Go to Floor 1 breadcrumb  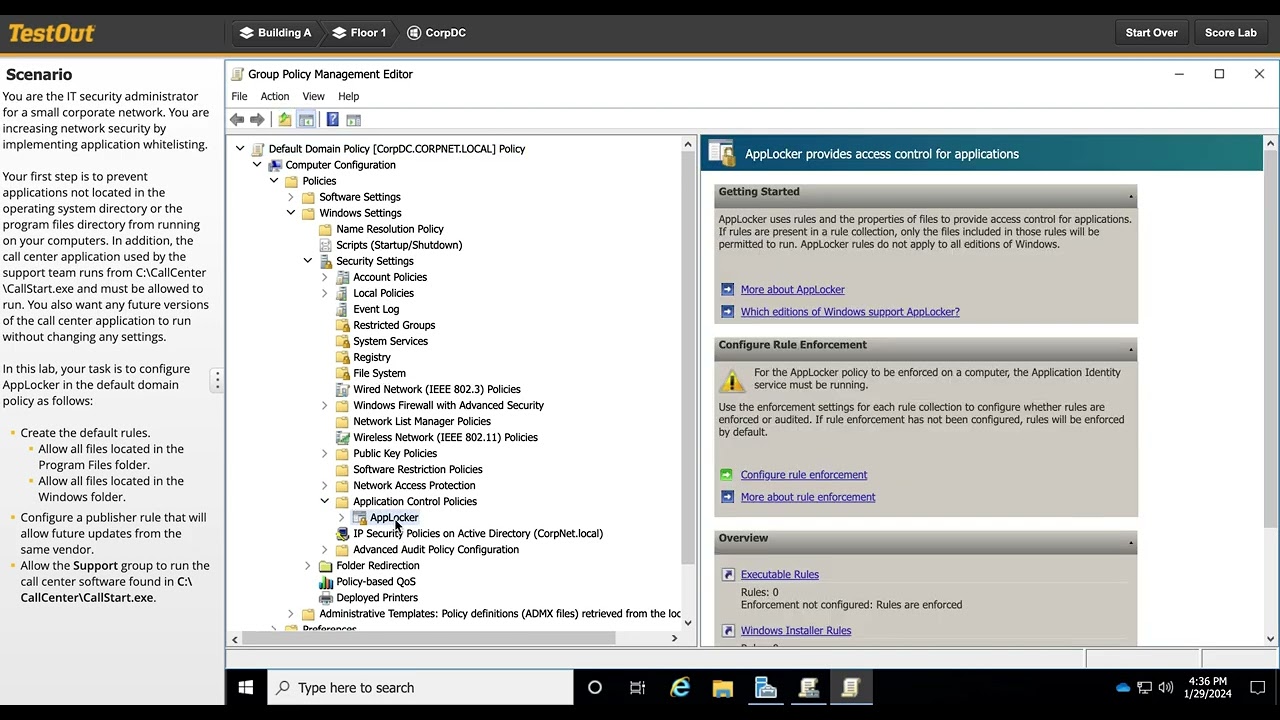coord(359,33)
